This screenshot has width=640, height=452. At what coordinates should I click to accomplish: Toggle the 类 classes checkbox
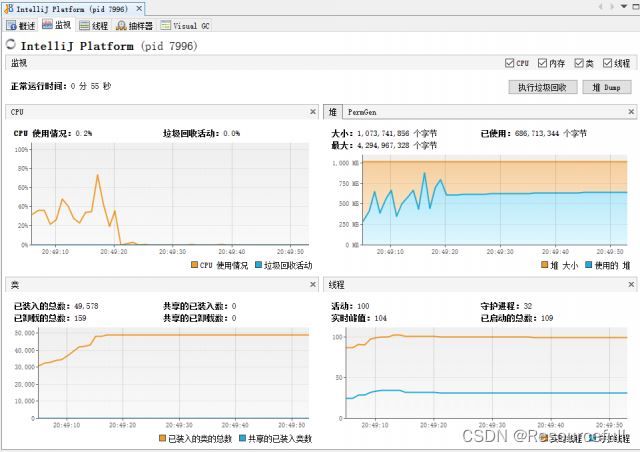pyautogui.click(x=579, y=63)
